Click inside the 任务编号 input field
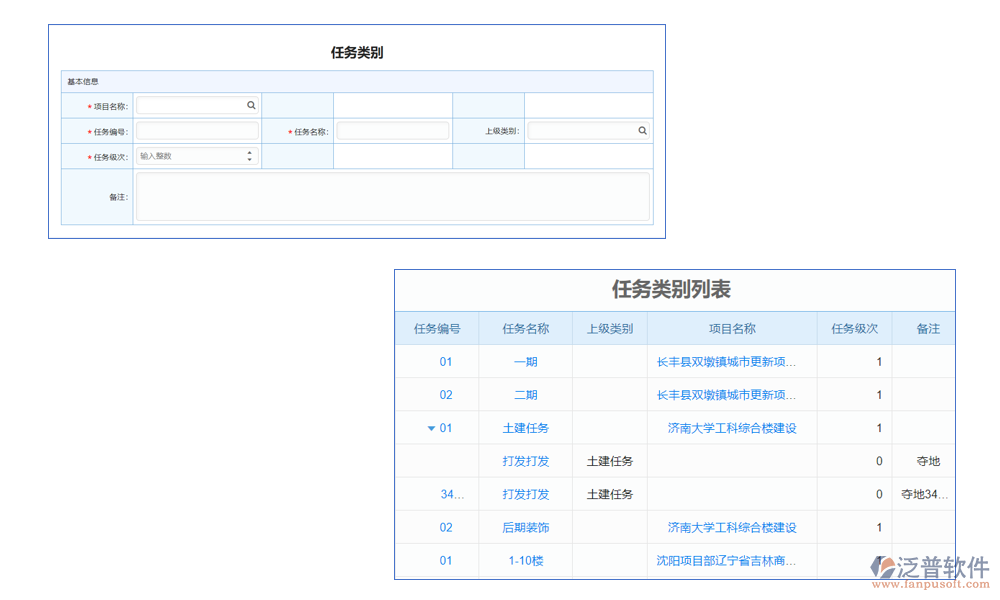Viewport: 1000px width, 600px height. (197, 130)
